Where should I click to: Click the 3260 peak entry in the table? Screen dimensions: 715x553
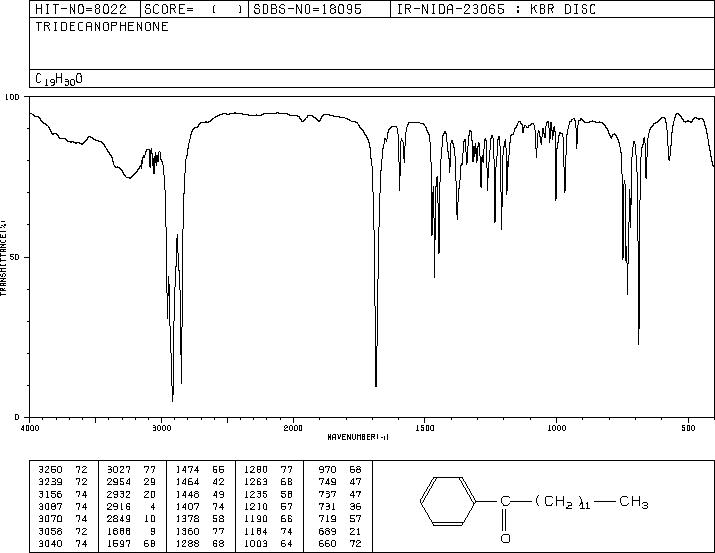tap(63, 470)
